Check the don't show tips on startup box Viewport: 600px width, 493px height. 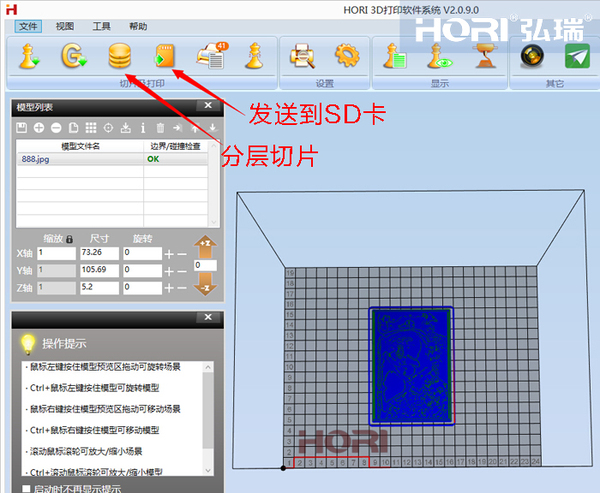click(x=26, y=489)
